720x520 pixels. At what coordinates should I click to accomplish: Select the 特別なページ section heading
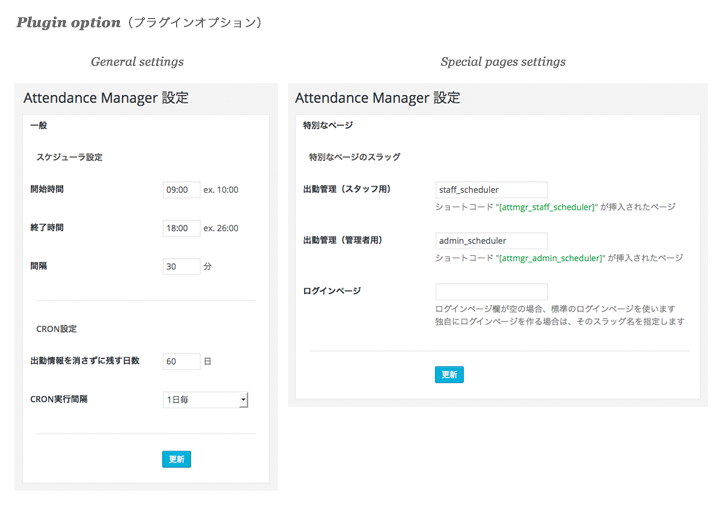(328, 125)
